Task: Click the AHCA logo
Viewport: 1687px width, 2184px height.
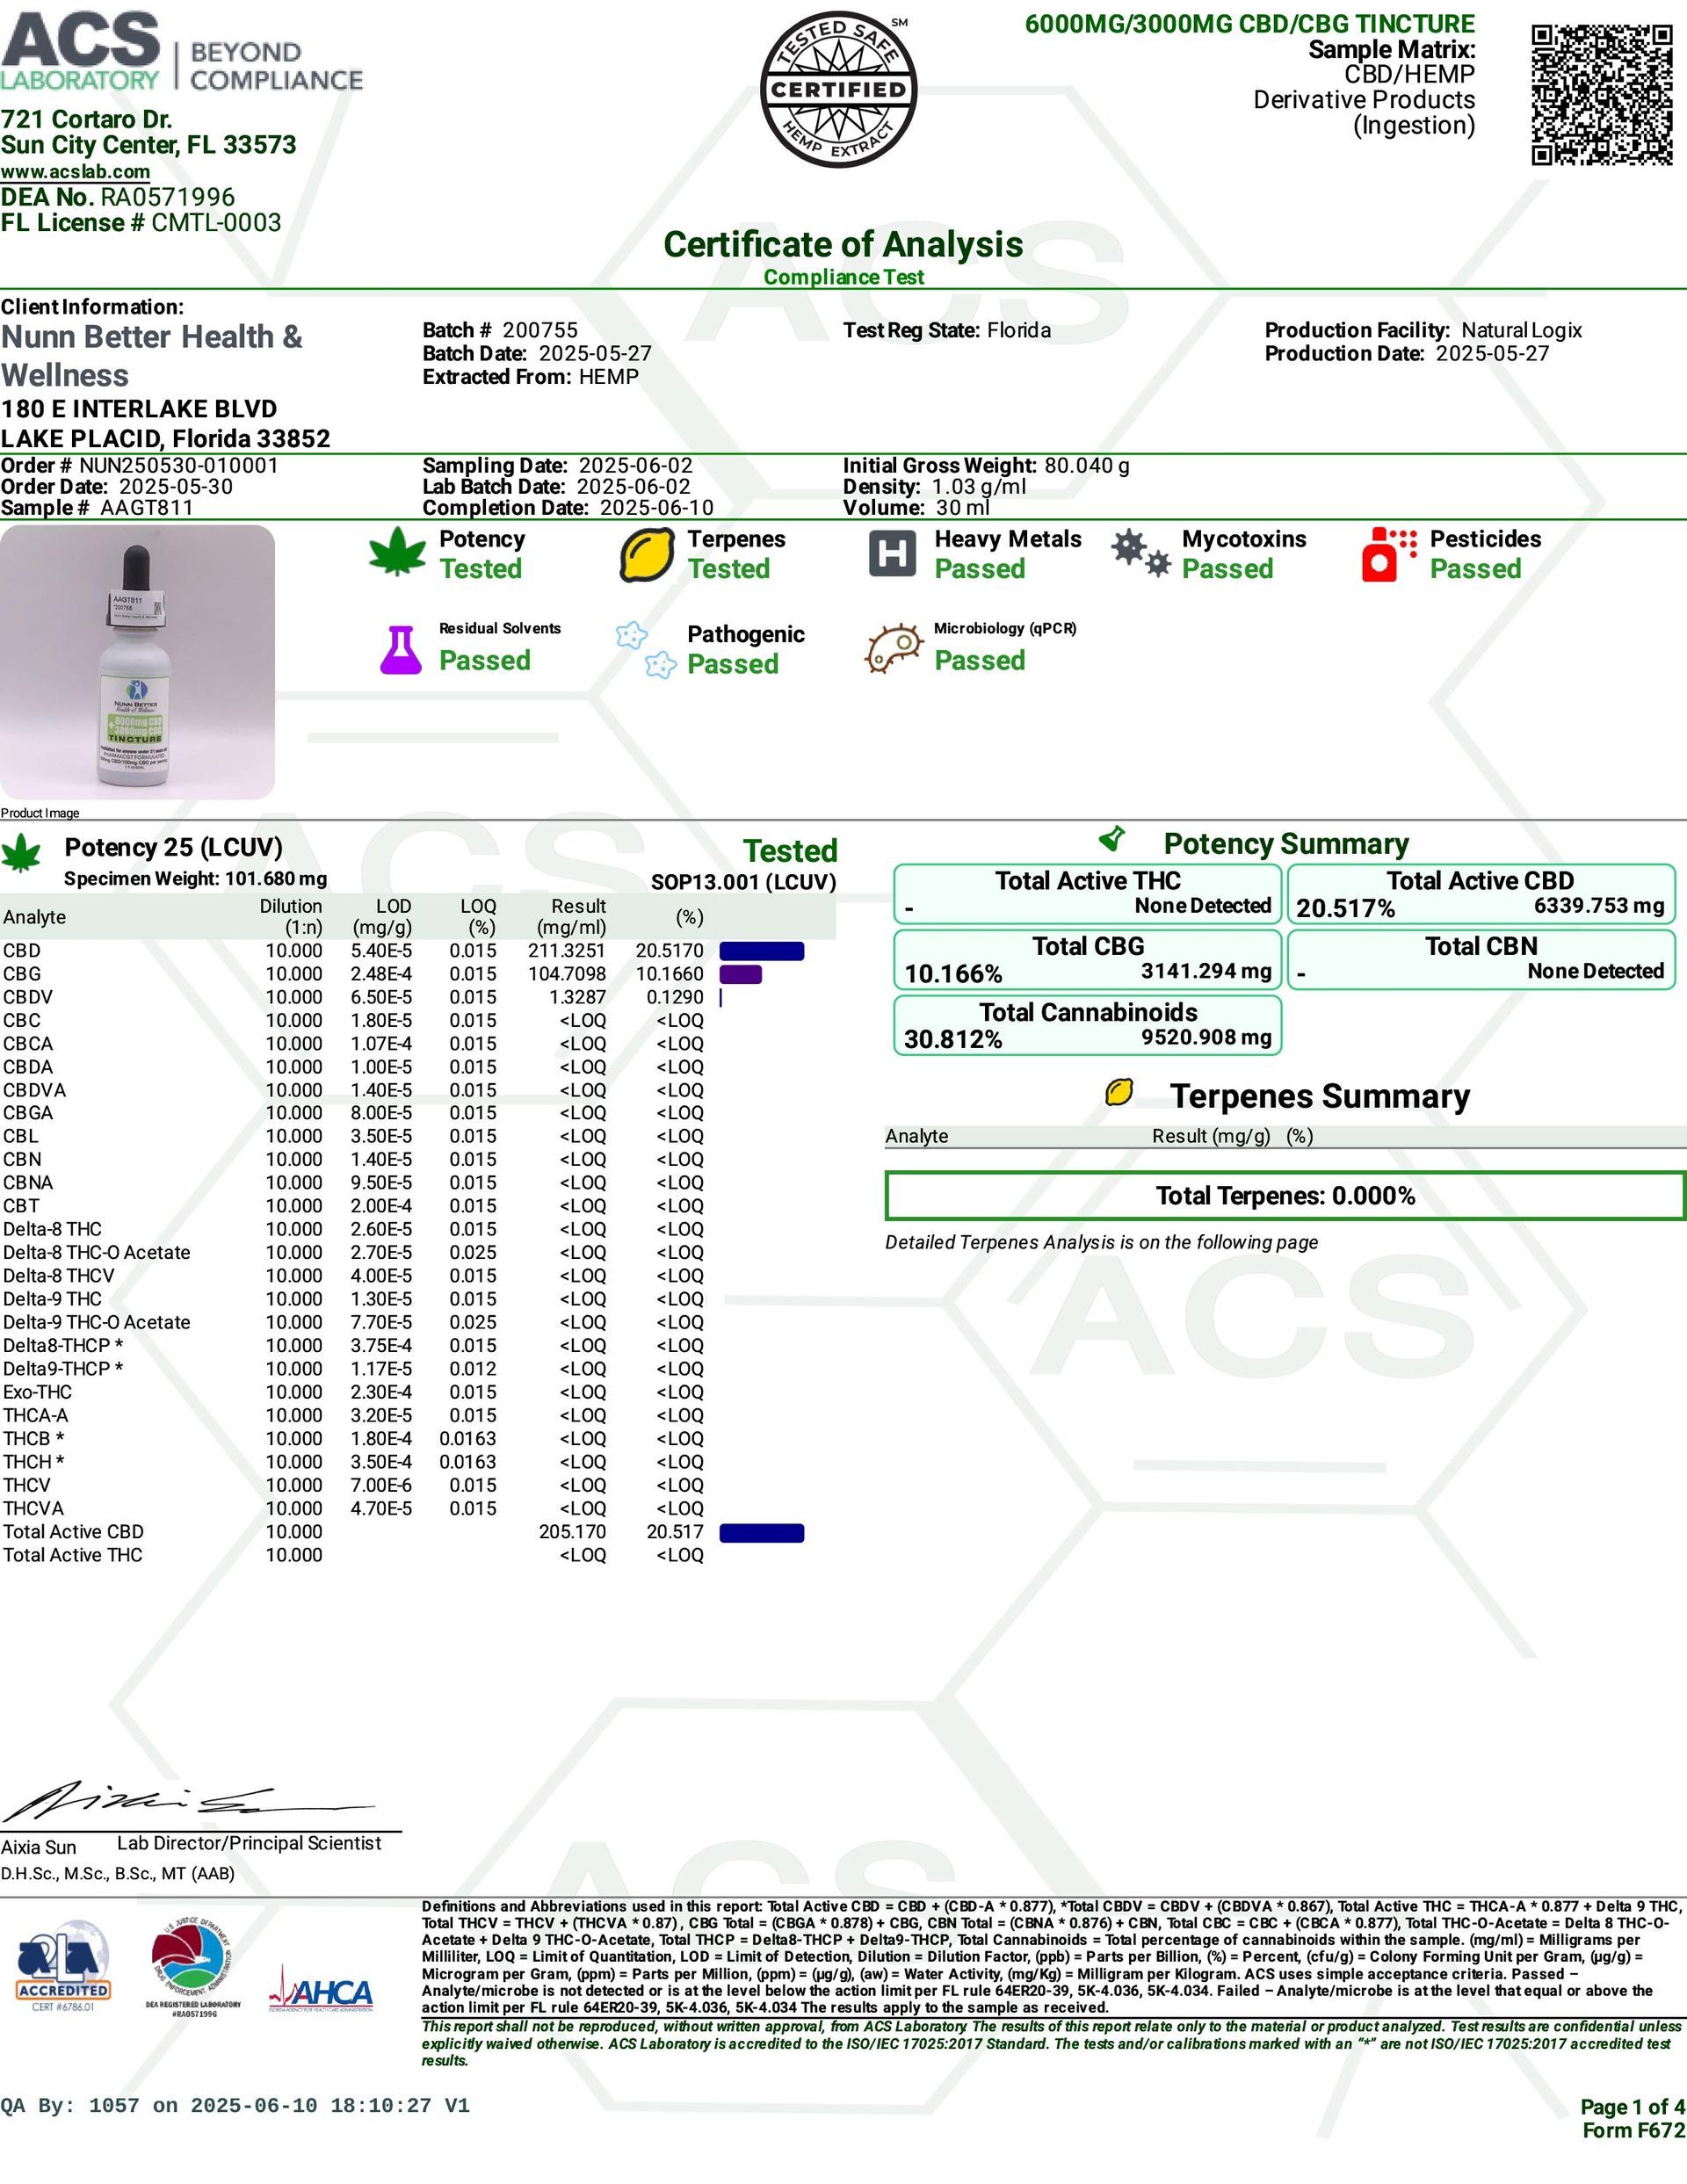Action: [321, 1990]
